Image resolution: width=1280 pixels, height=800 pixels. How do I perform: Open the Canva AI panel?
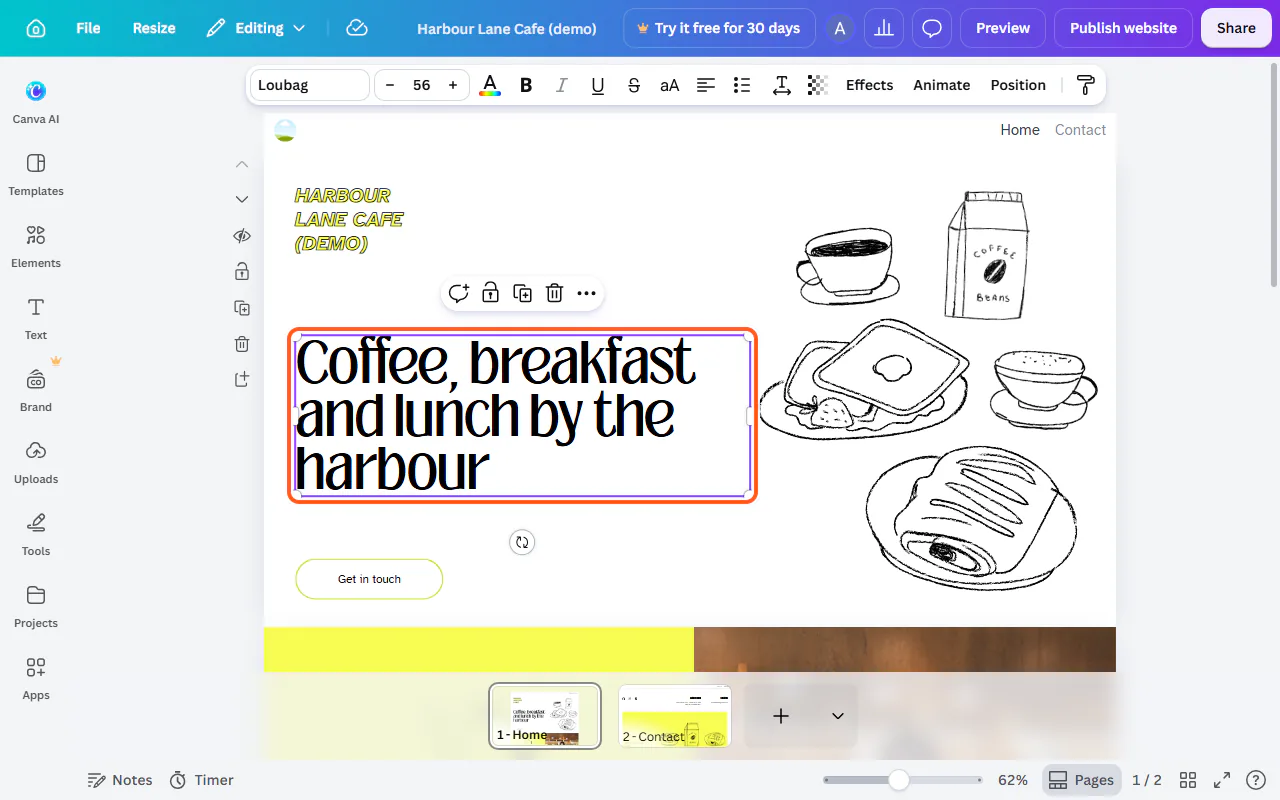[x=36, y=101]
